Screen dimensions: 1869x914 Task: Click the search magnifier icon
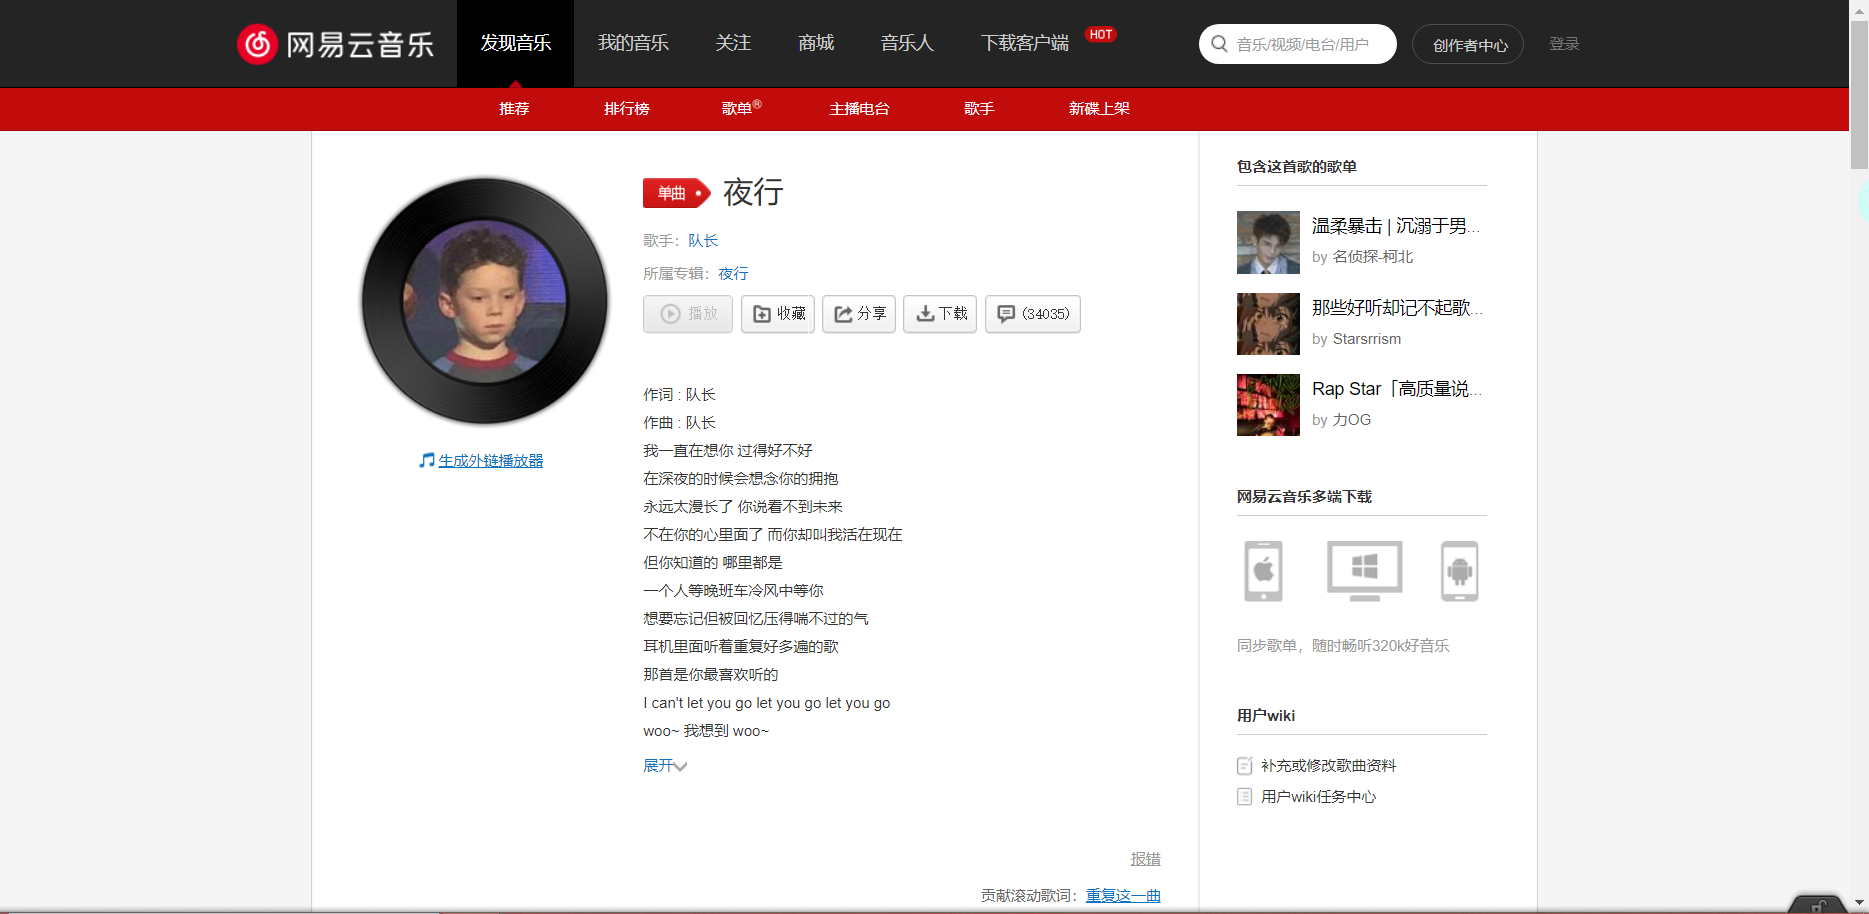1219,43
